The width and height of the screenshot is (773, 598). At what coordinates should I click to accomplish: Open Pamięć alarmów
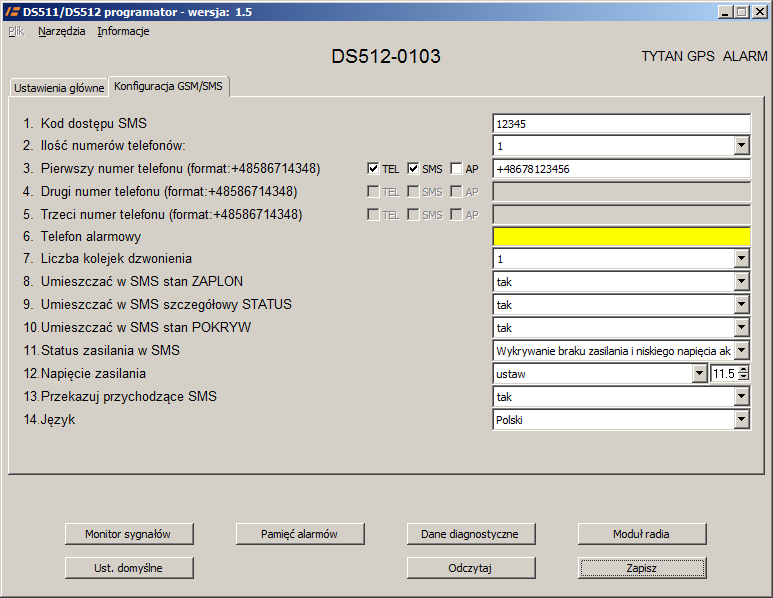click(300, 534)
